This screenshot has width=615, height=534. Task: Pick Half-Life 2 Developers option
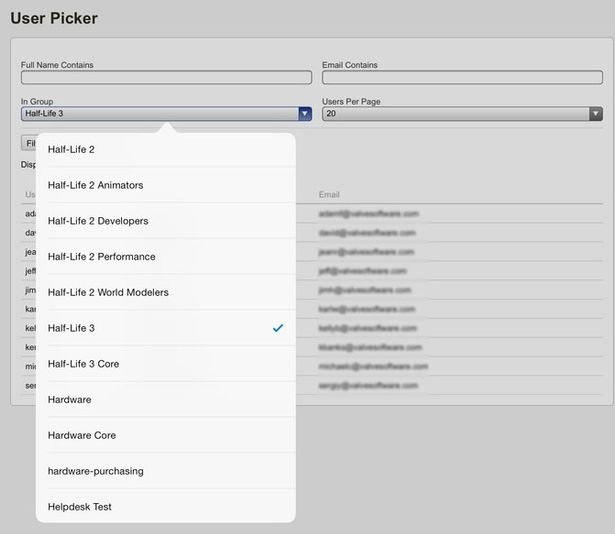[166, 221]
